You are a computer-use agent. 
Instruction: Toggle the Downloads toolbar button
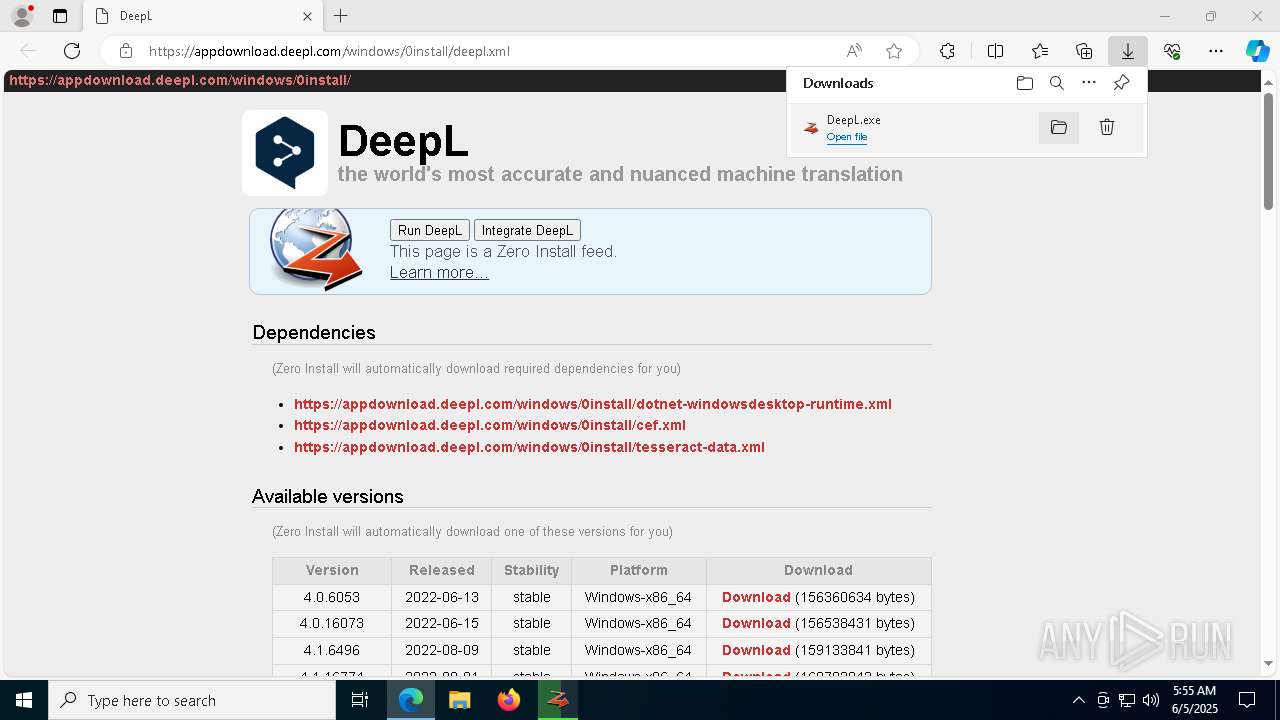pyautogui.click(x=1127, y=51)
